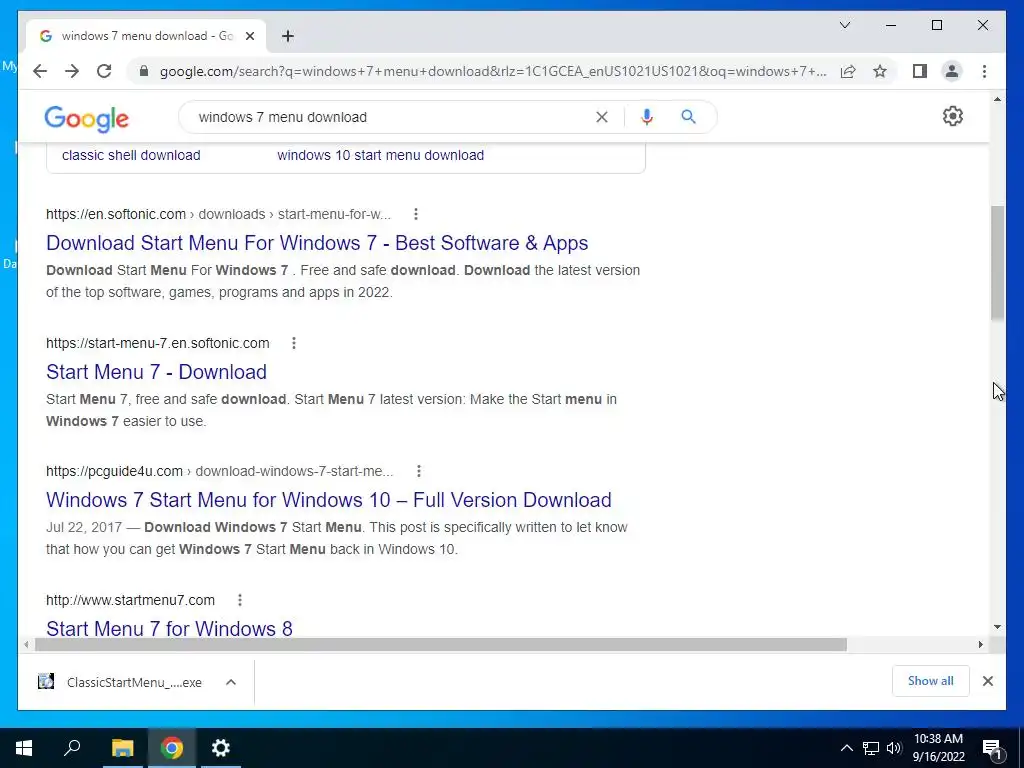Click the https://pcguide4u.com URL text
The width and height of the screenshot is (1024, 768).
pyautogui.click(x=114, y=471)
